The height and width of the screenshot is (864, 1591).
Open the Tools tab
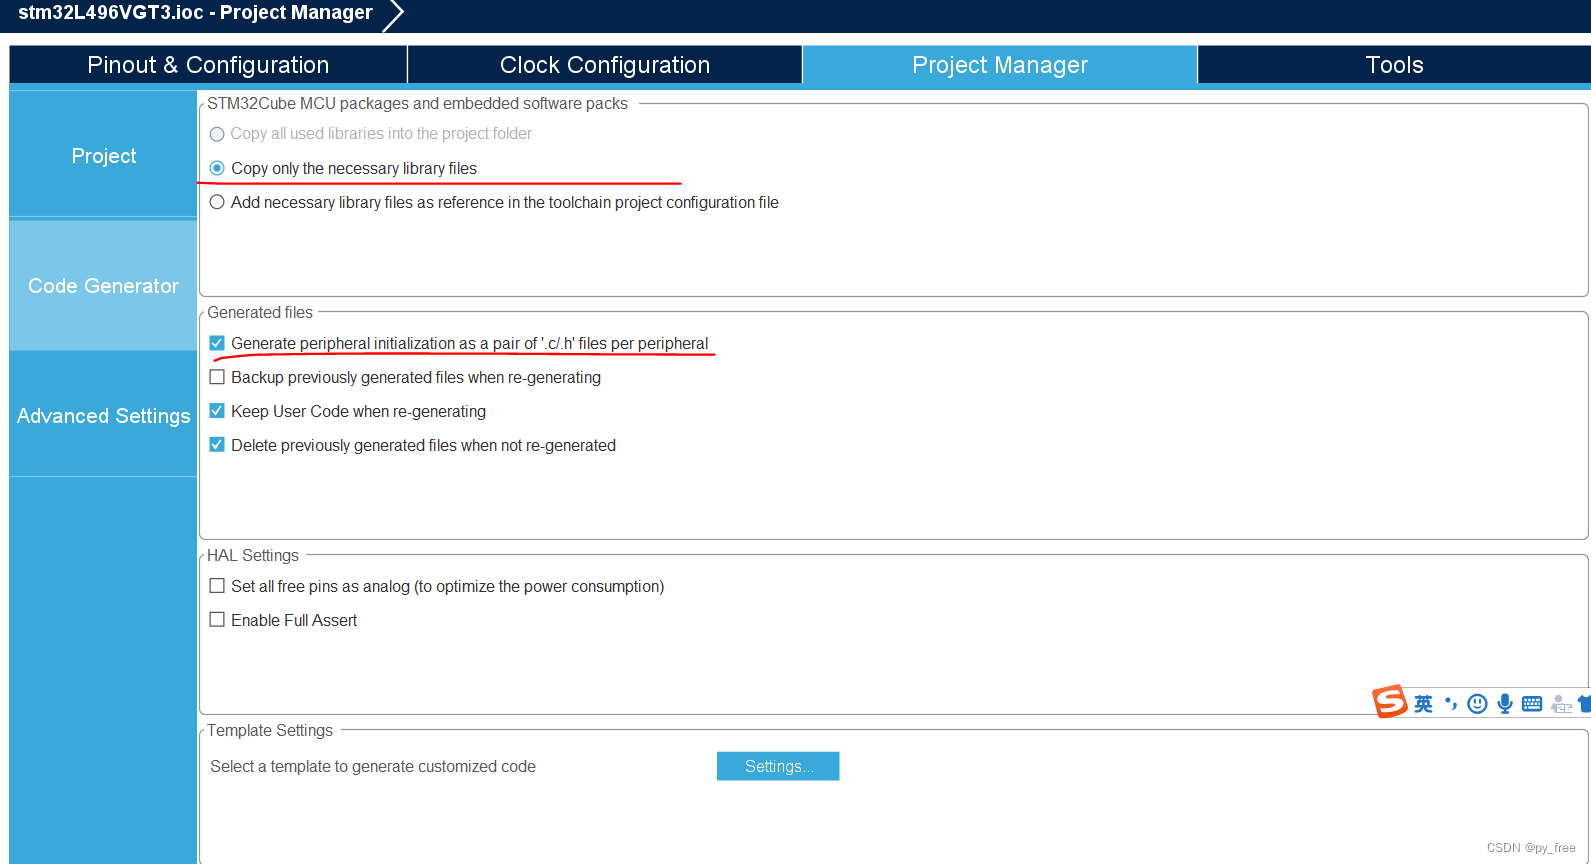click(1394, 65)
